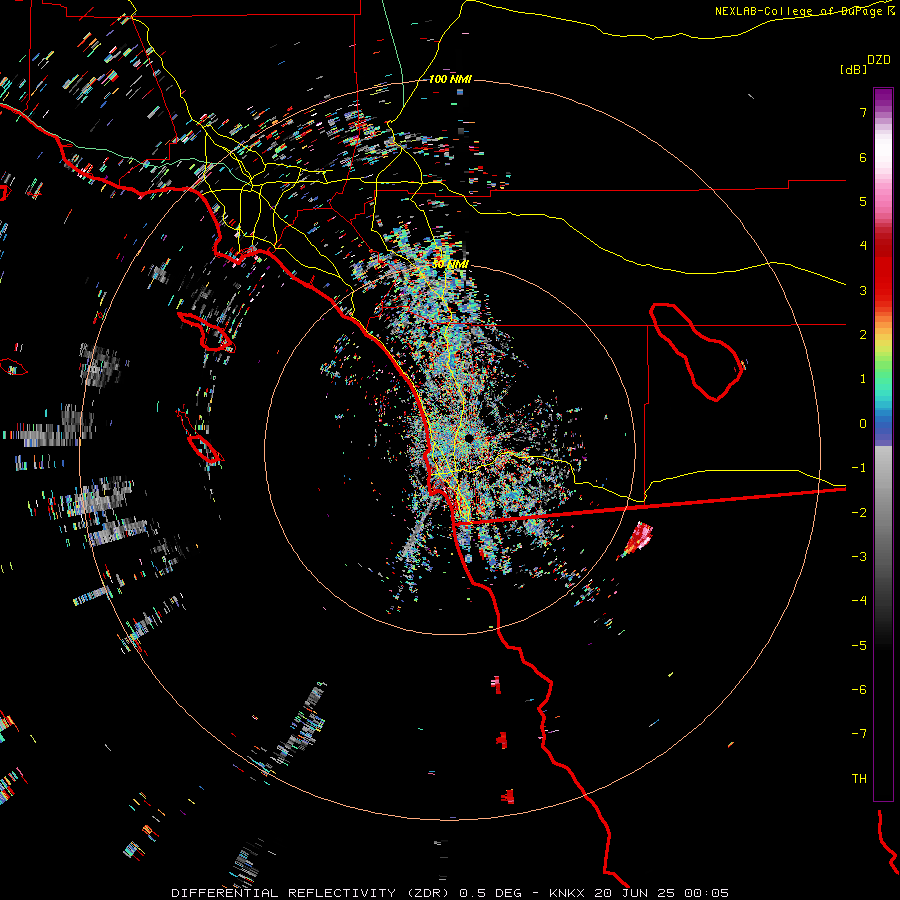This screenshot has width=900, height=900.
Task: Click the 1 value on the color scale
Action: coord(863,379)
